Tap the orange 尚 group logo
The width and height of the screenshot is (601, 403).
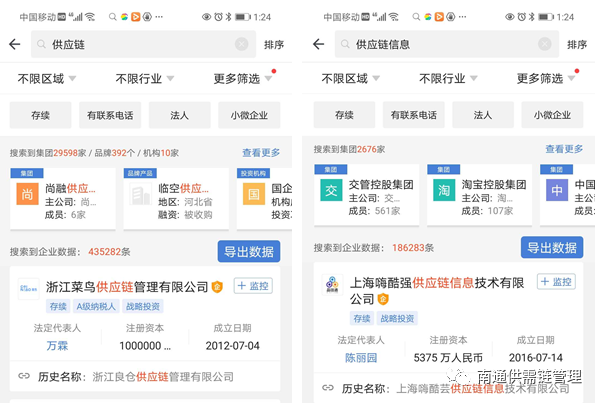[x=27, y=194]
